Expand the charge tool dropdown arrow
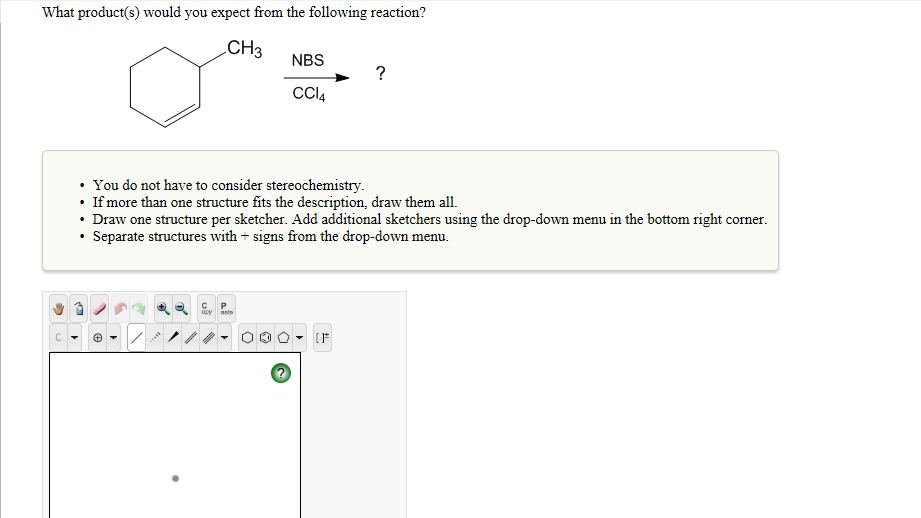The image size is (921, 518). pos(114,338)
